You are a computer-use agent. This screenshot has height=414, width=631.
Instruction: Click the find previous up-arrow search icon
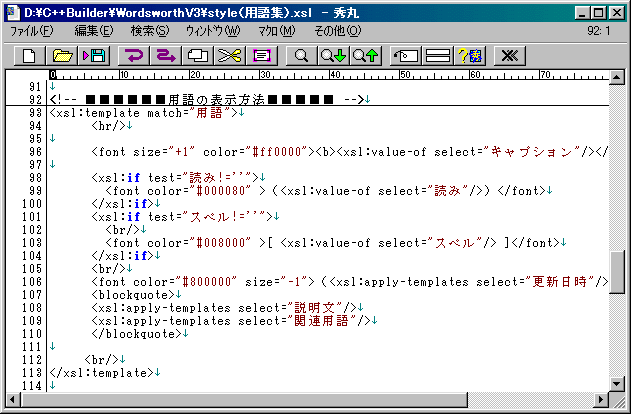click(x=366, y=55)
